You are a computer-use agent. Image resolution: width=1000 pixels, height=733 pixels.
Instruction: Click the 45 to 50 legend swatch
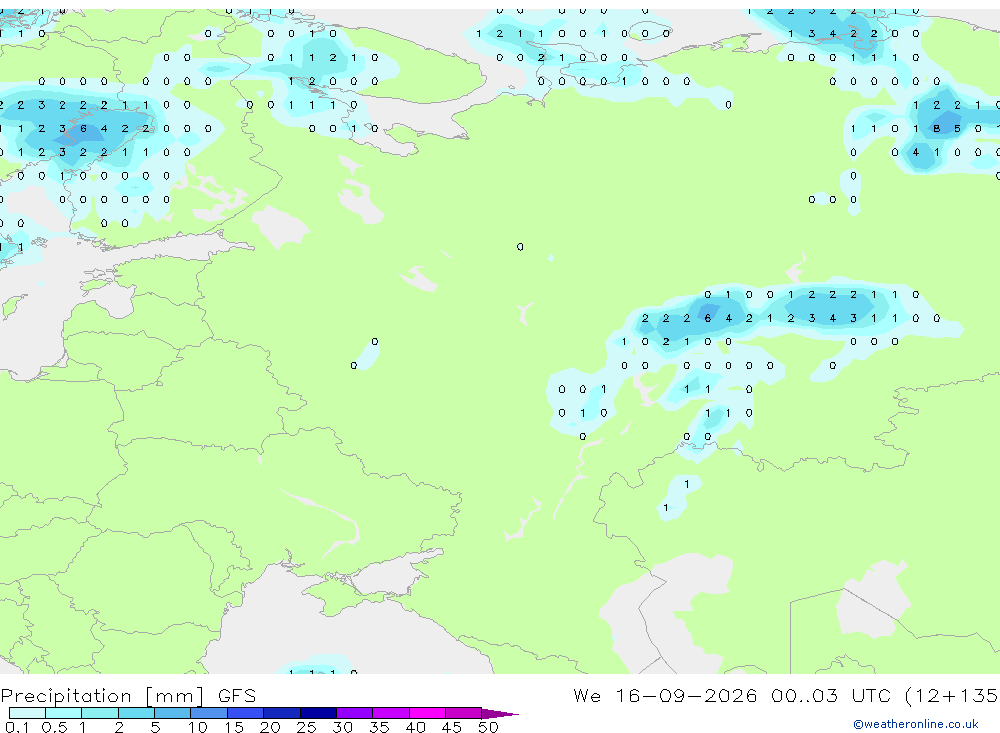click(x=464, y=713)
